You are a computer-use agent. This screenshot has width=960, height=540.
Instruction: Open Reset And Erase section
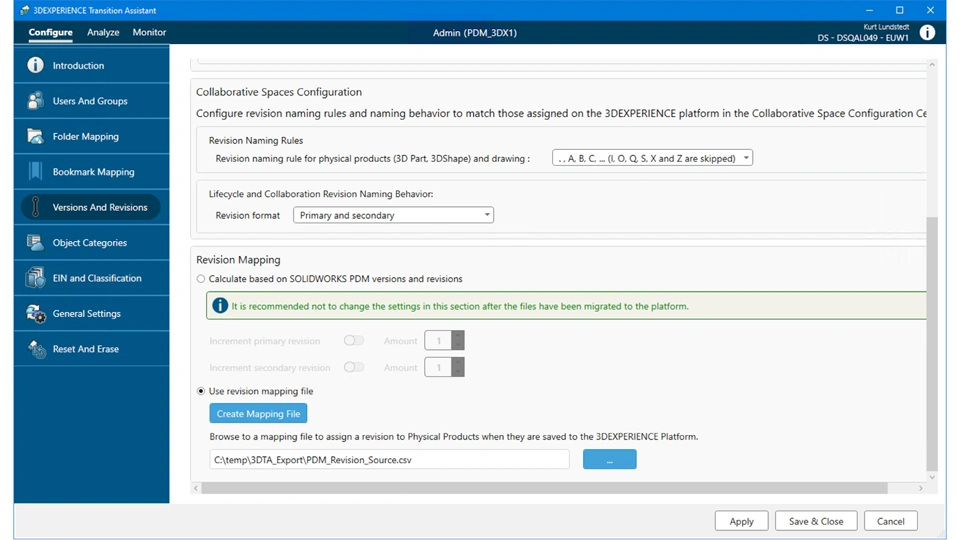(x=91, y=349)
